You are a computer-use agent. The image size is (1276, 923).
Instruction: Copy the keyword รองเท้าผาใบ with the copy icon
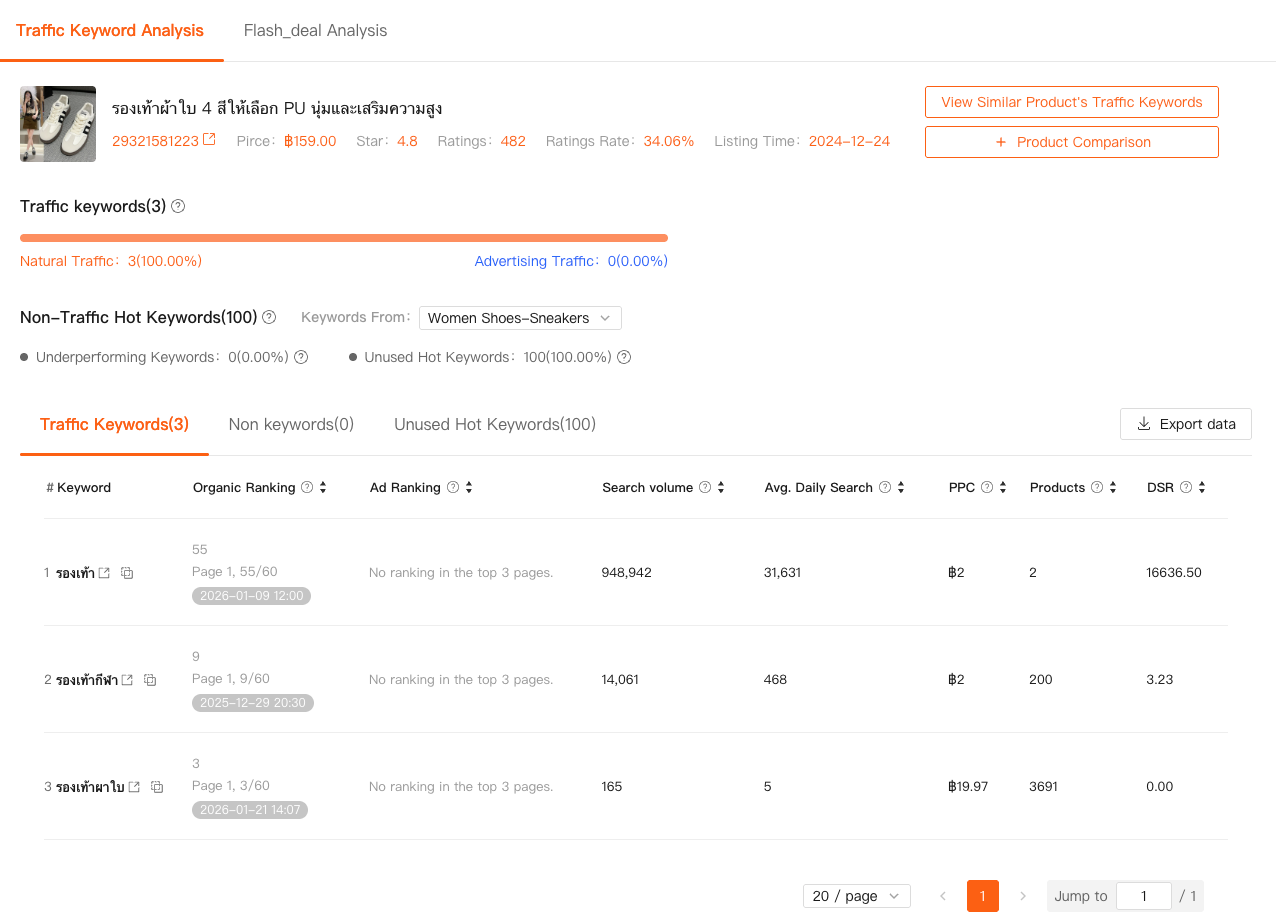pos(157,787)
